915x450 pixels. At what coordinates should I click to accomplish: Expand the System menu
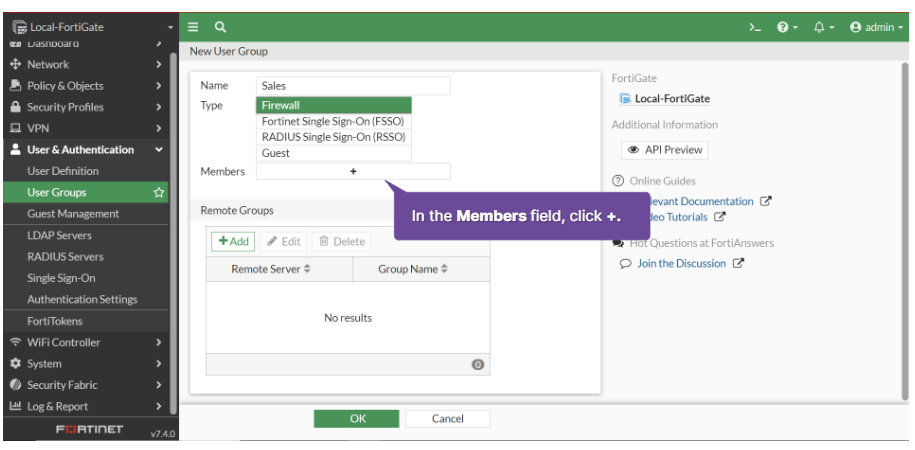tap(86, 364)
